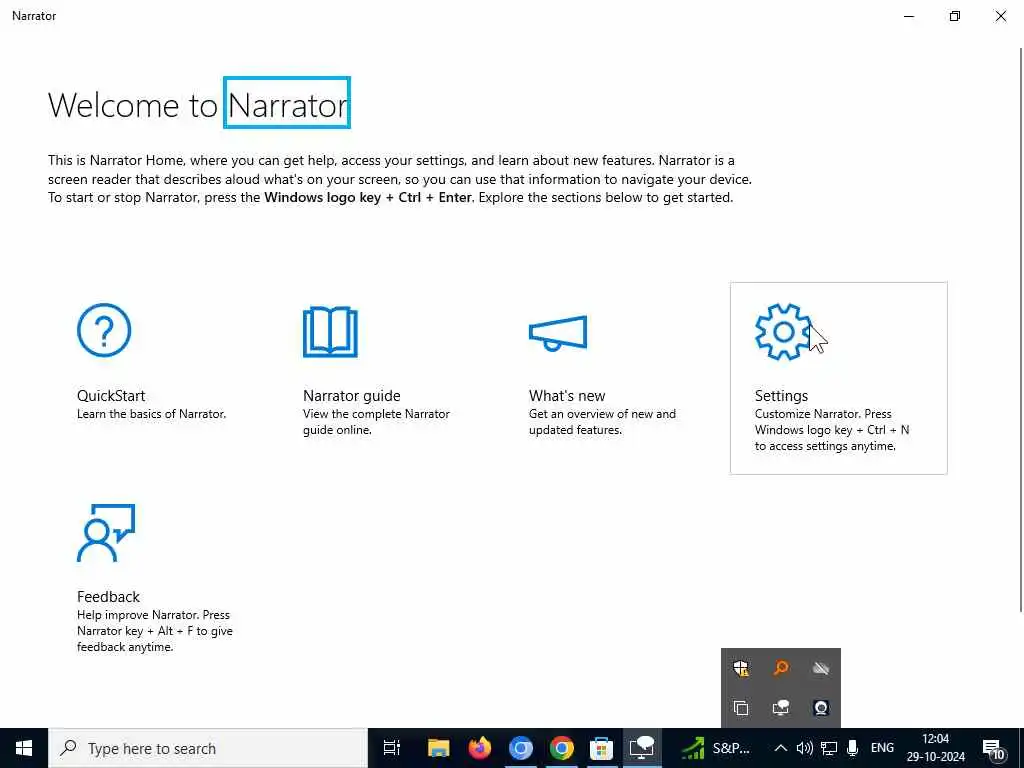Click the overlapping squares tray icon
Viewport: 1024px width, 768px height.
click(x=741, y=708)
